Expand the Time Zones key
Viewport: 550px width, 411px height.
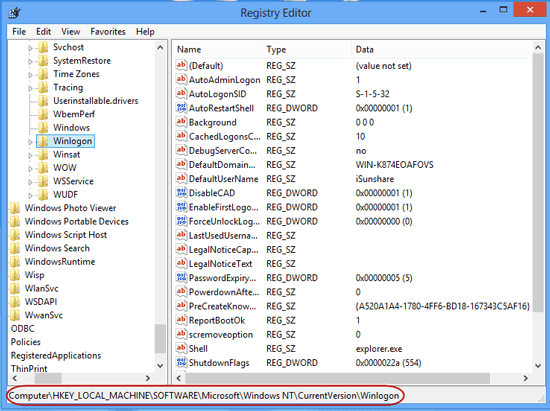tap(30, 75)
